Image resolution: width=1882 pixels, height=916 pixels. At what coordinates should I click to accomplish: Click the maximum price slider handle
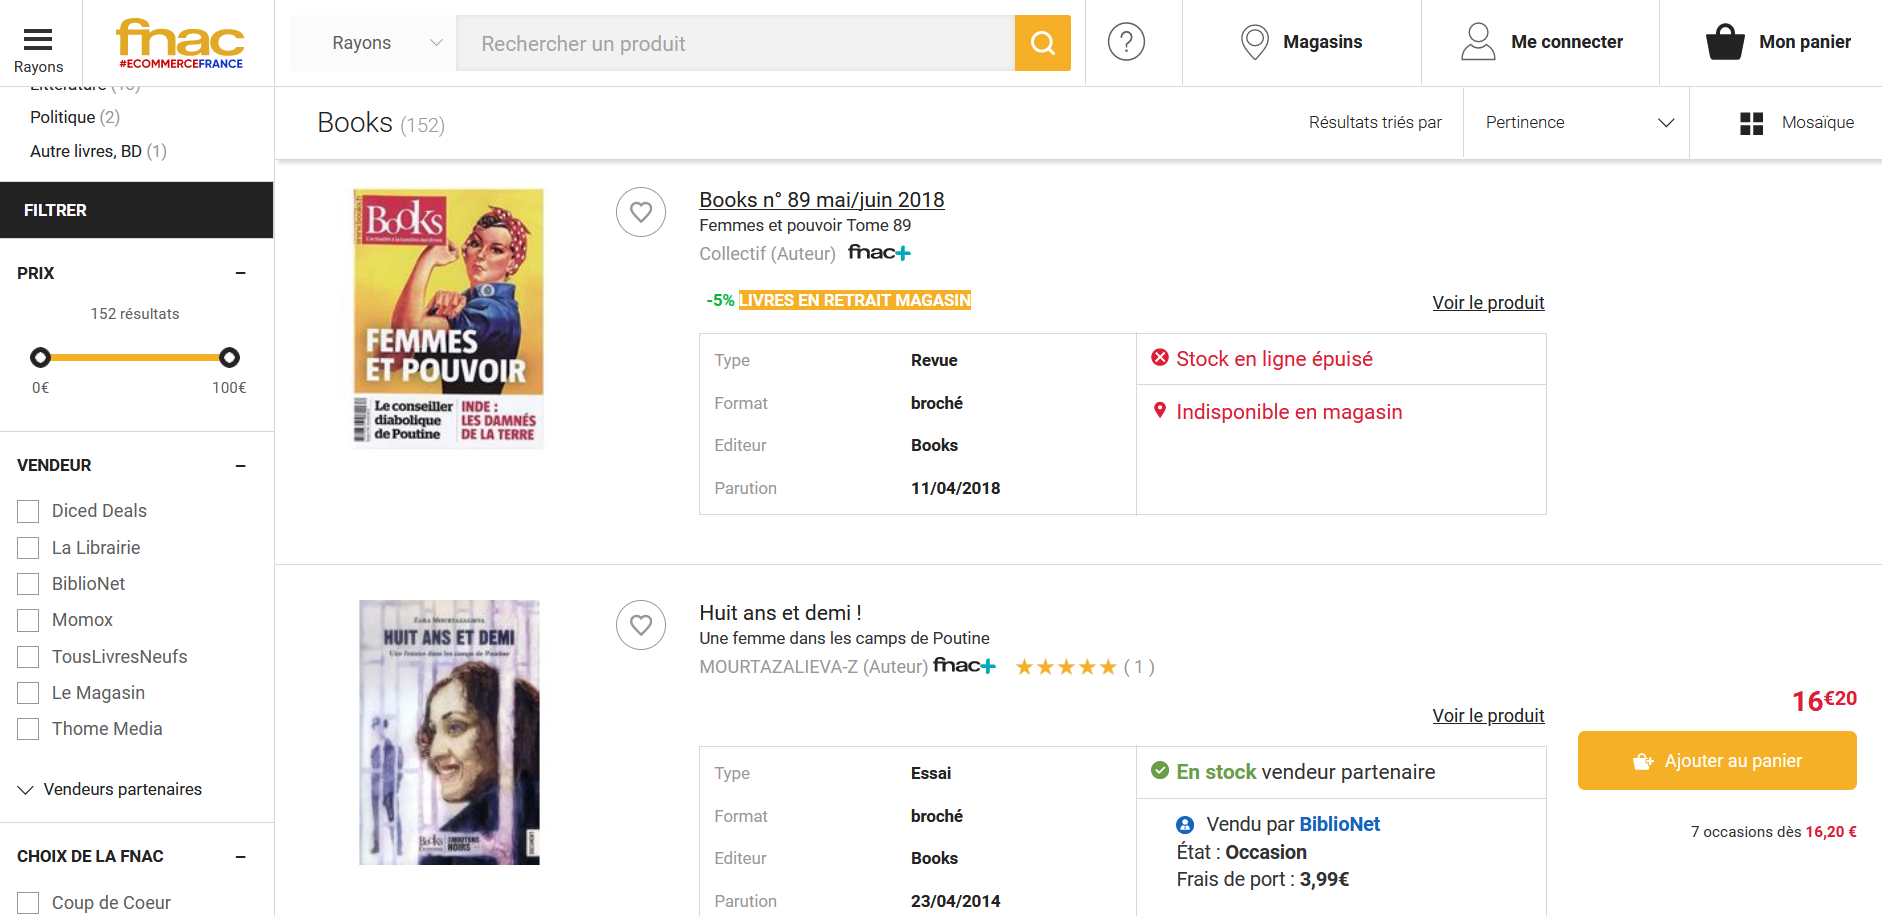pos(229,357)
